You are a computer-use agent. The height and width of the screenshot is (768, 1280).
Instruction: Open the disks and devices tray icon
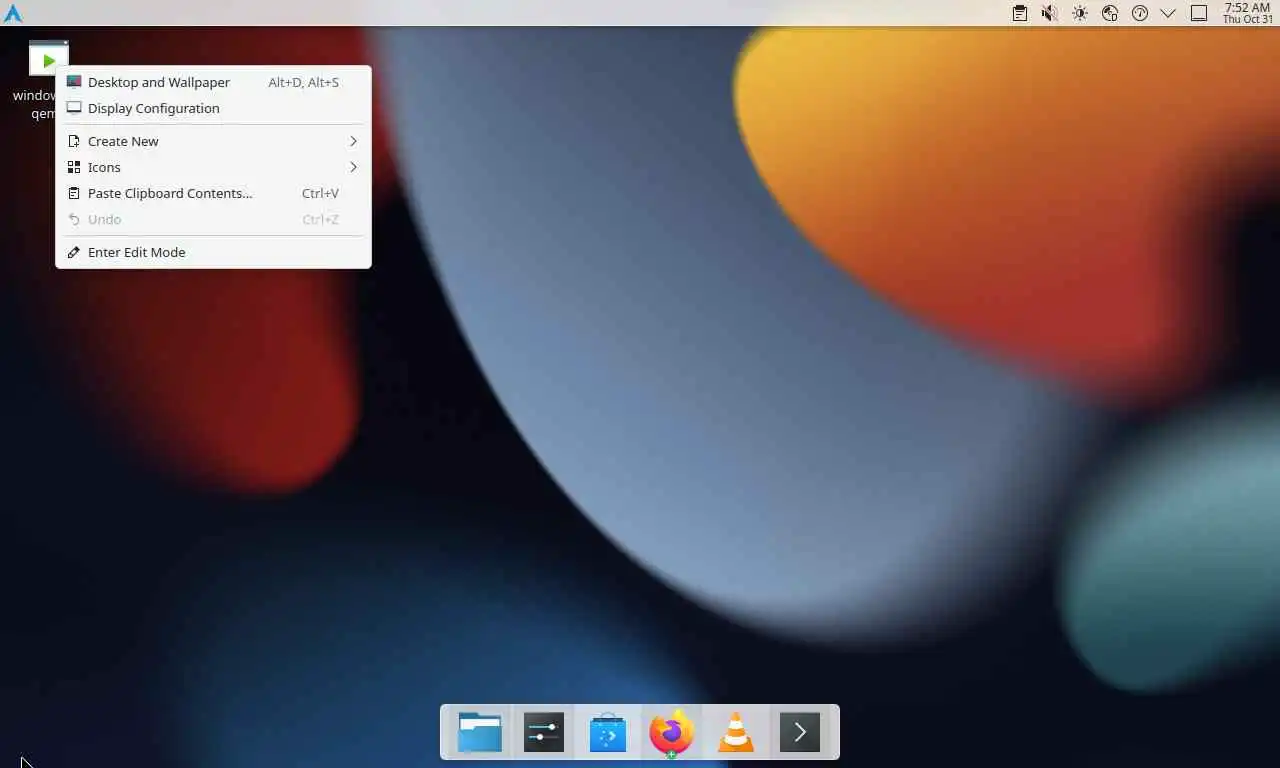pyautogui.click(x=1109, y=13)
